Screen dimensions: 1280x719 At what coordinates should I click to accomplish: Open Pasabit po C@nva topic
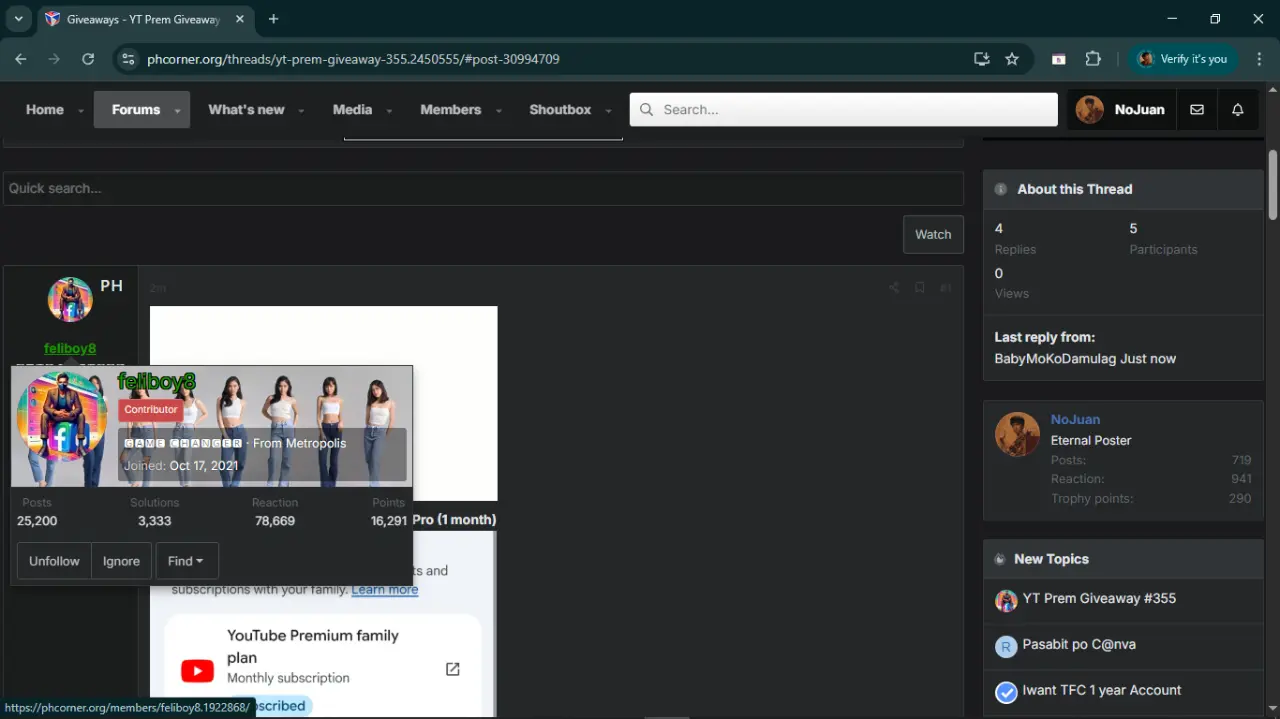[x=1079, y=644]
